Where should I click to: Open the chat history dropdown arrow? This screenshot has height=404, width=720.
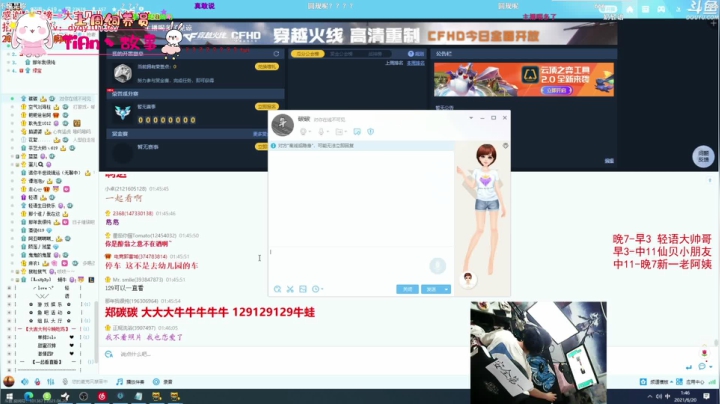pyautogui.click(x=322, y=289)
